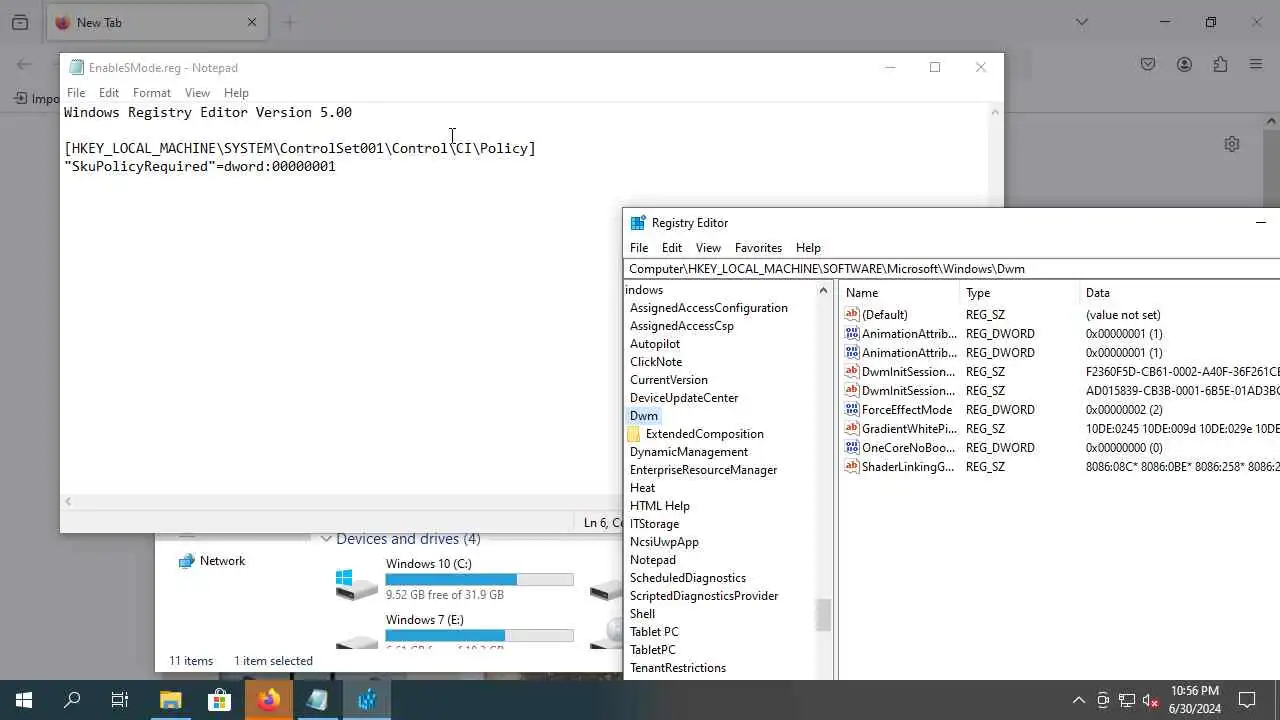1280x720 pixels.
Task: Select the Autopilot registry key
Action: [x=655, y=344]
